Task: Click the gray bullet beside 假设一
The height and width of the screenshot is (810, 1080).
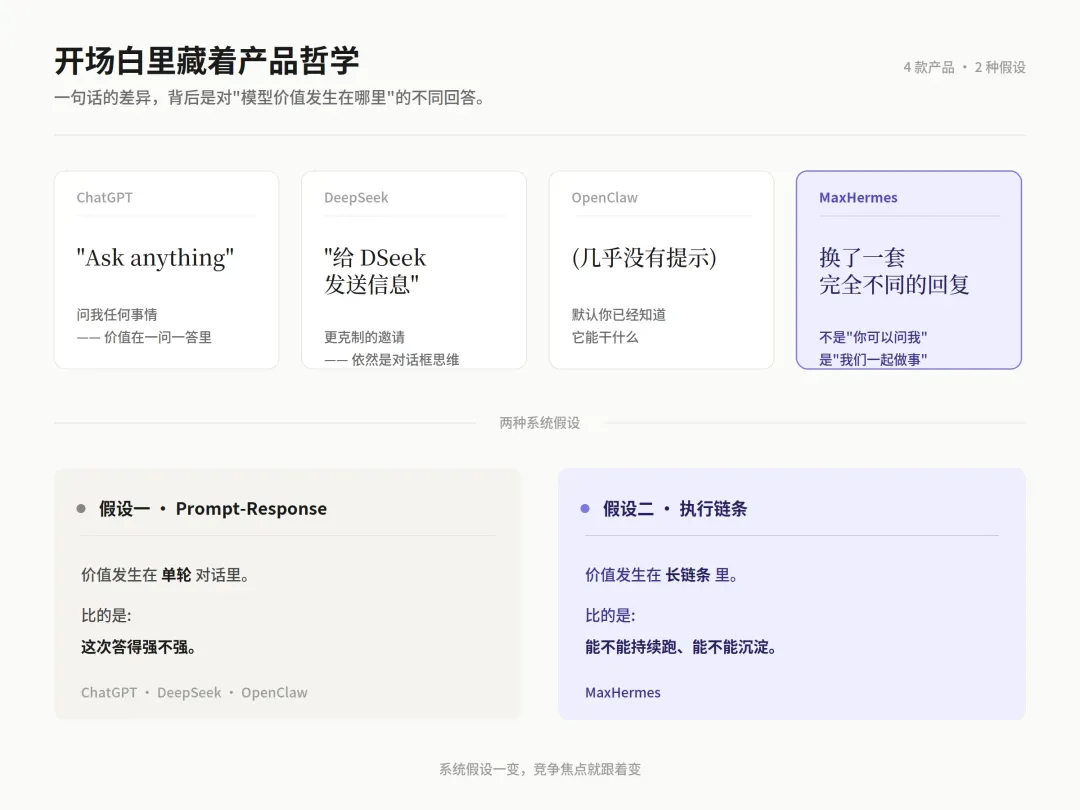Action: click(81, 509)
